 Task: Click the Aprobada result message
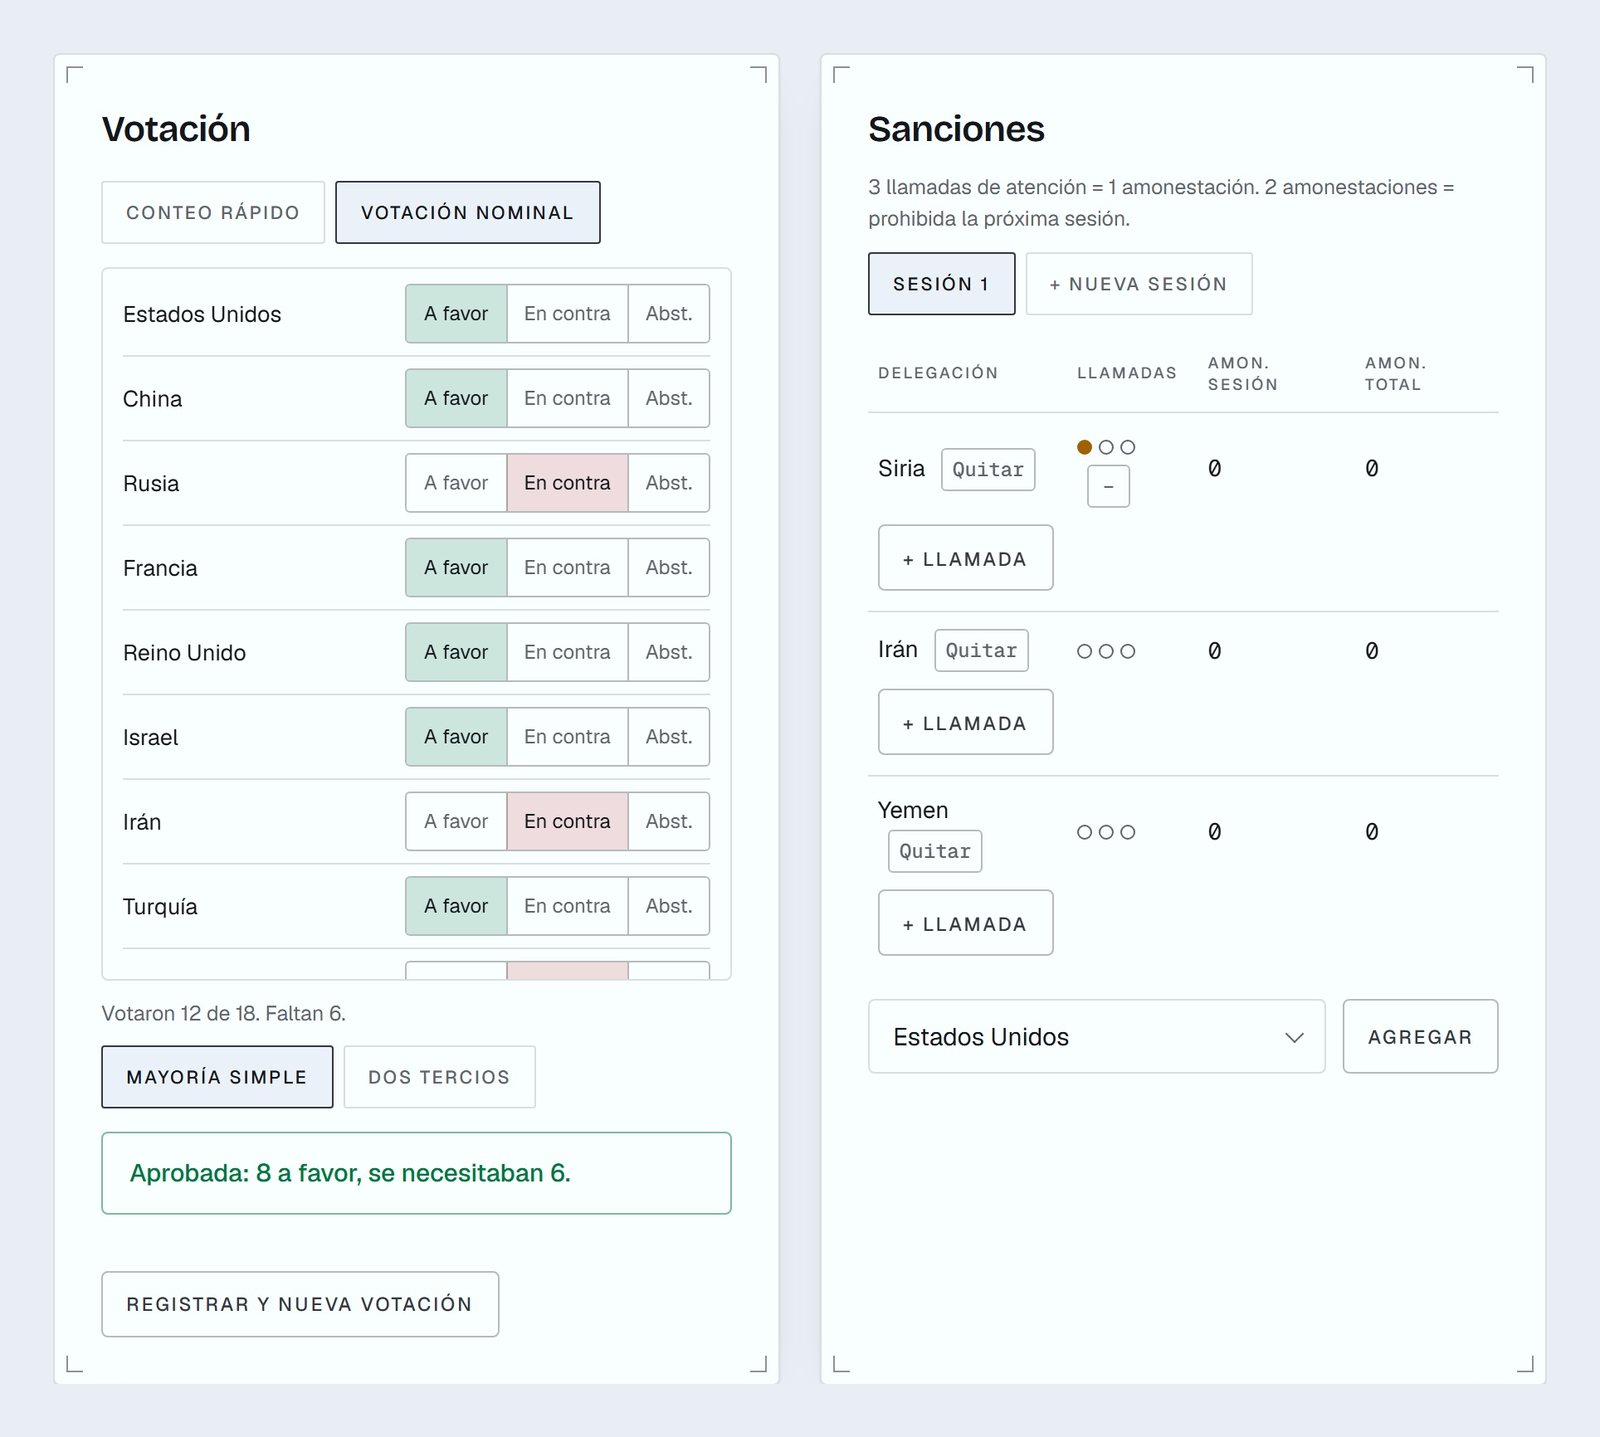(416, 1173)
